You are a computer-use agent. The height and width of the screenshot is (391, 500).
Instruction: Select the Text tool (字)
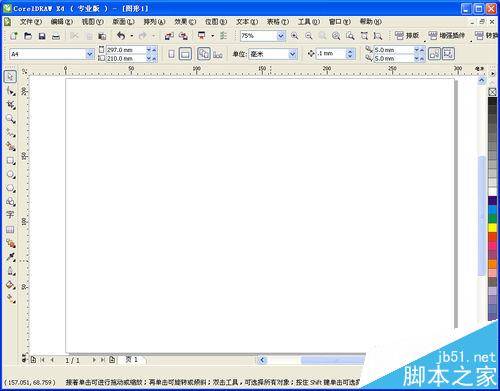point(10,215)
